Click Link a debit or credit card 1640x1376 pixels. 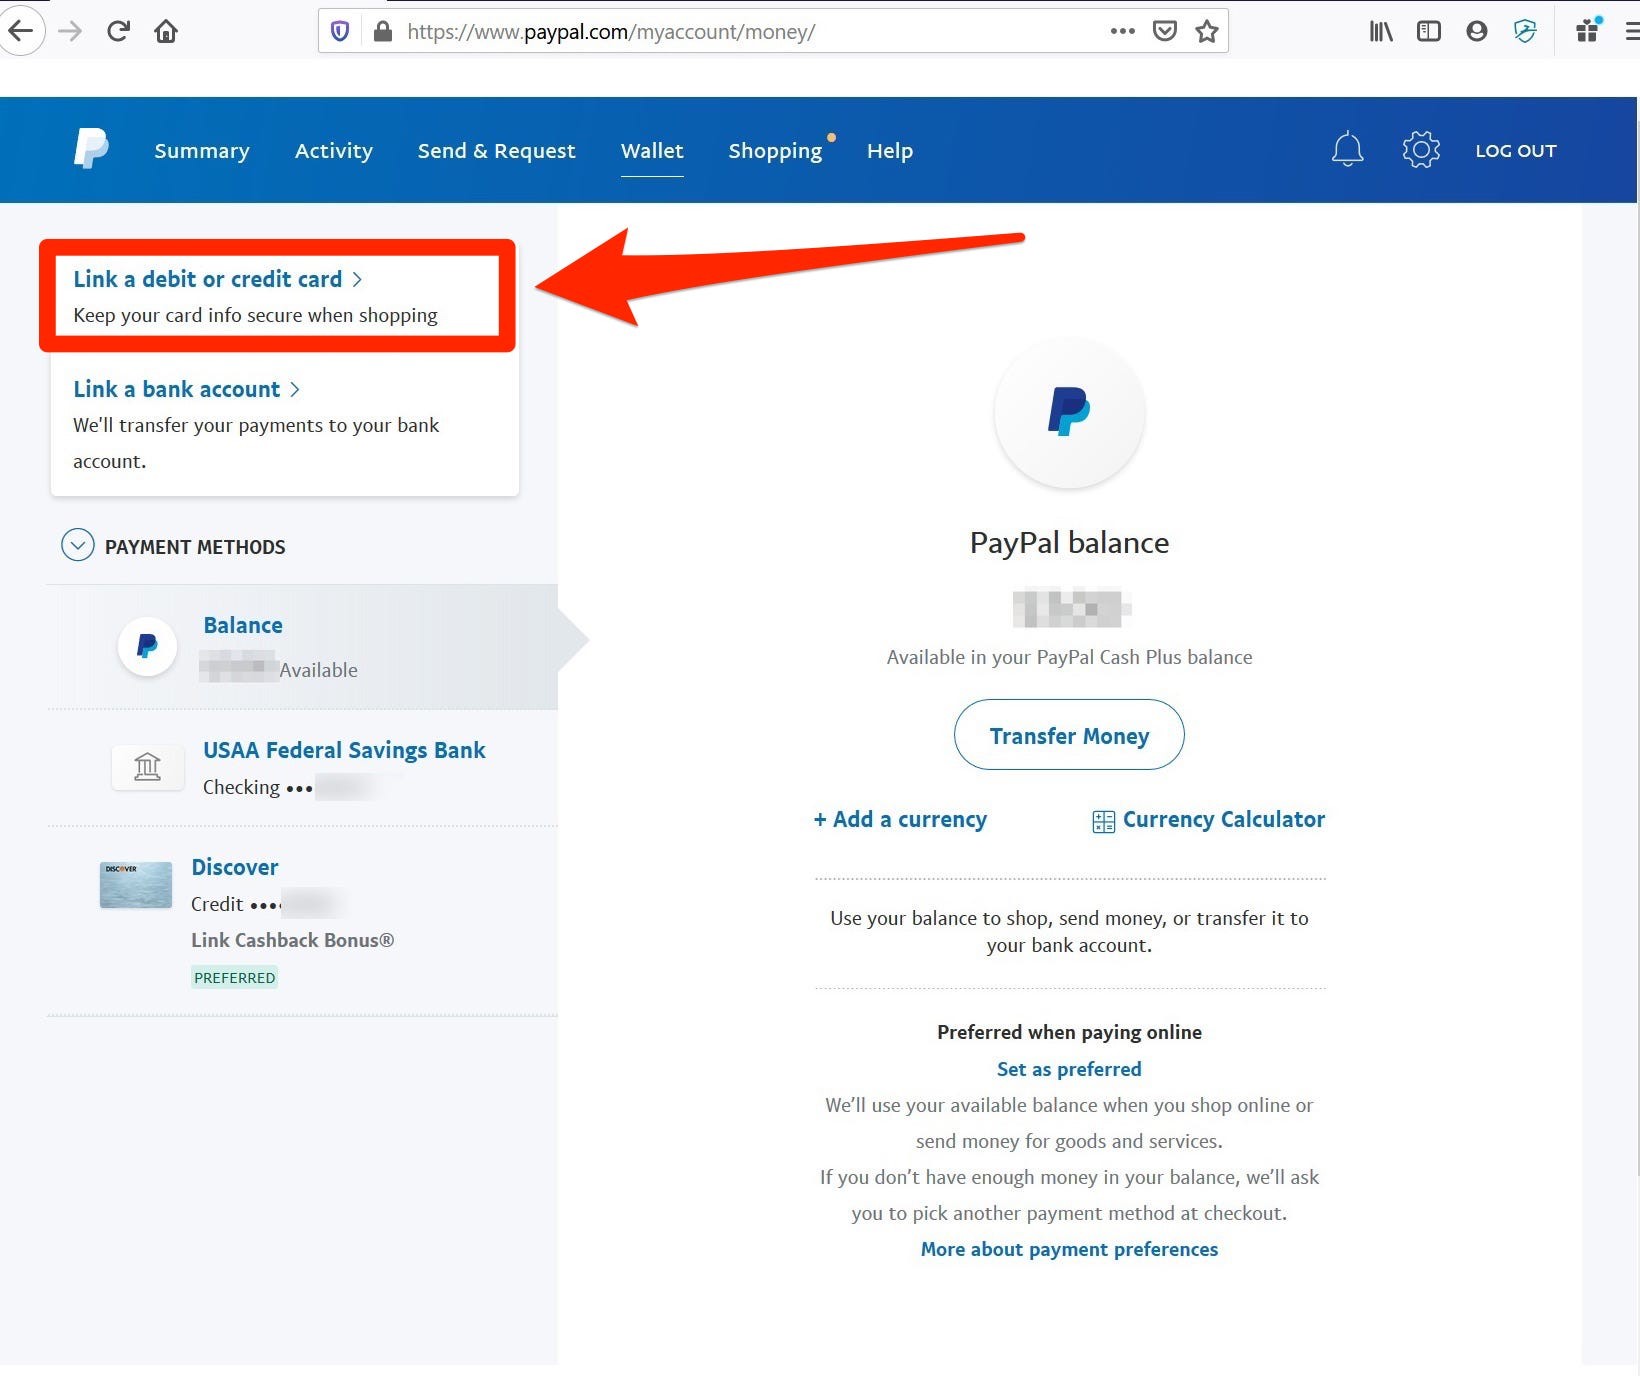click(207, 279)
